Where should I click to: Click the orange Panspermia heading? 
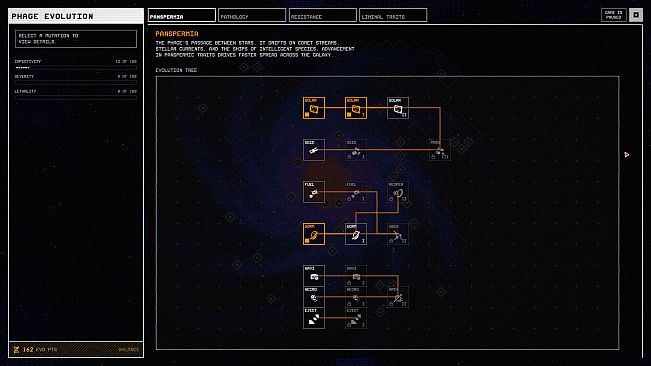[x=177, y=34]
